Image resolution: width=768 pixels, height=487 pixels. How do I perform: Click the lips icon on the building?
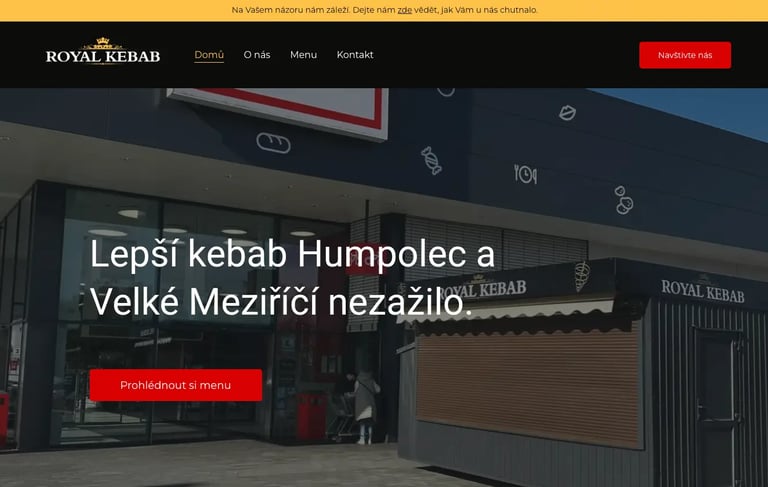point(567,113)
